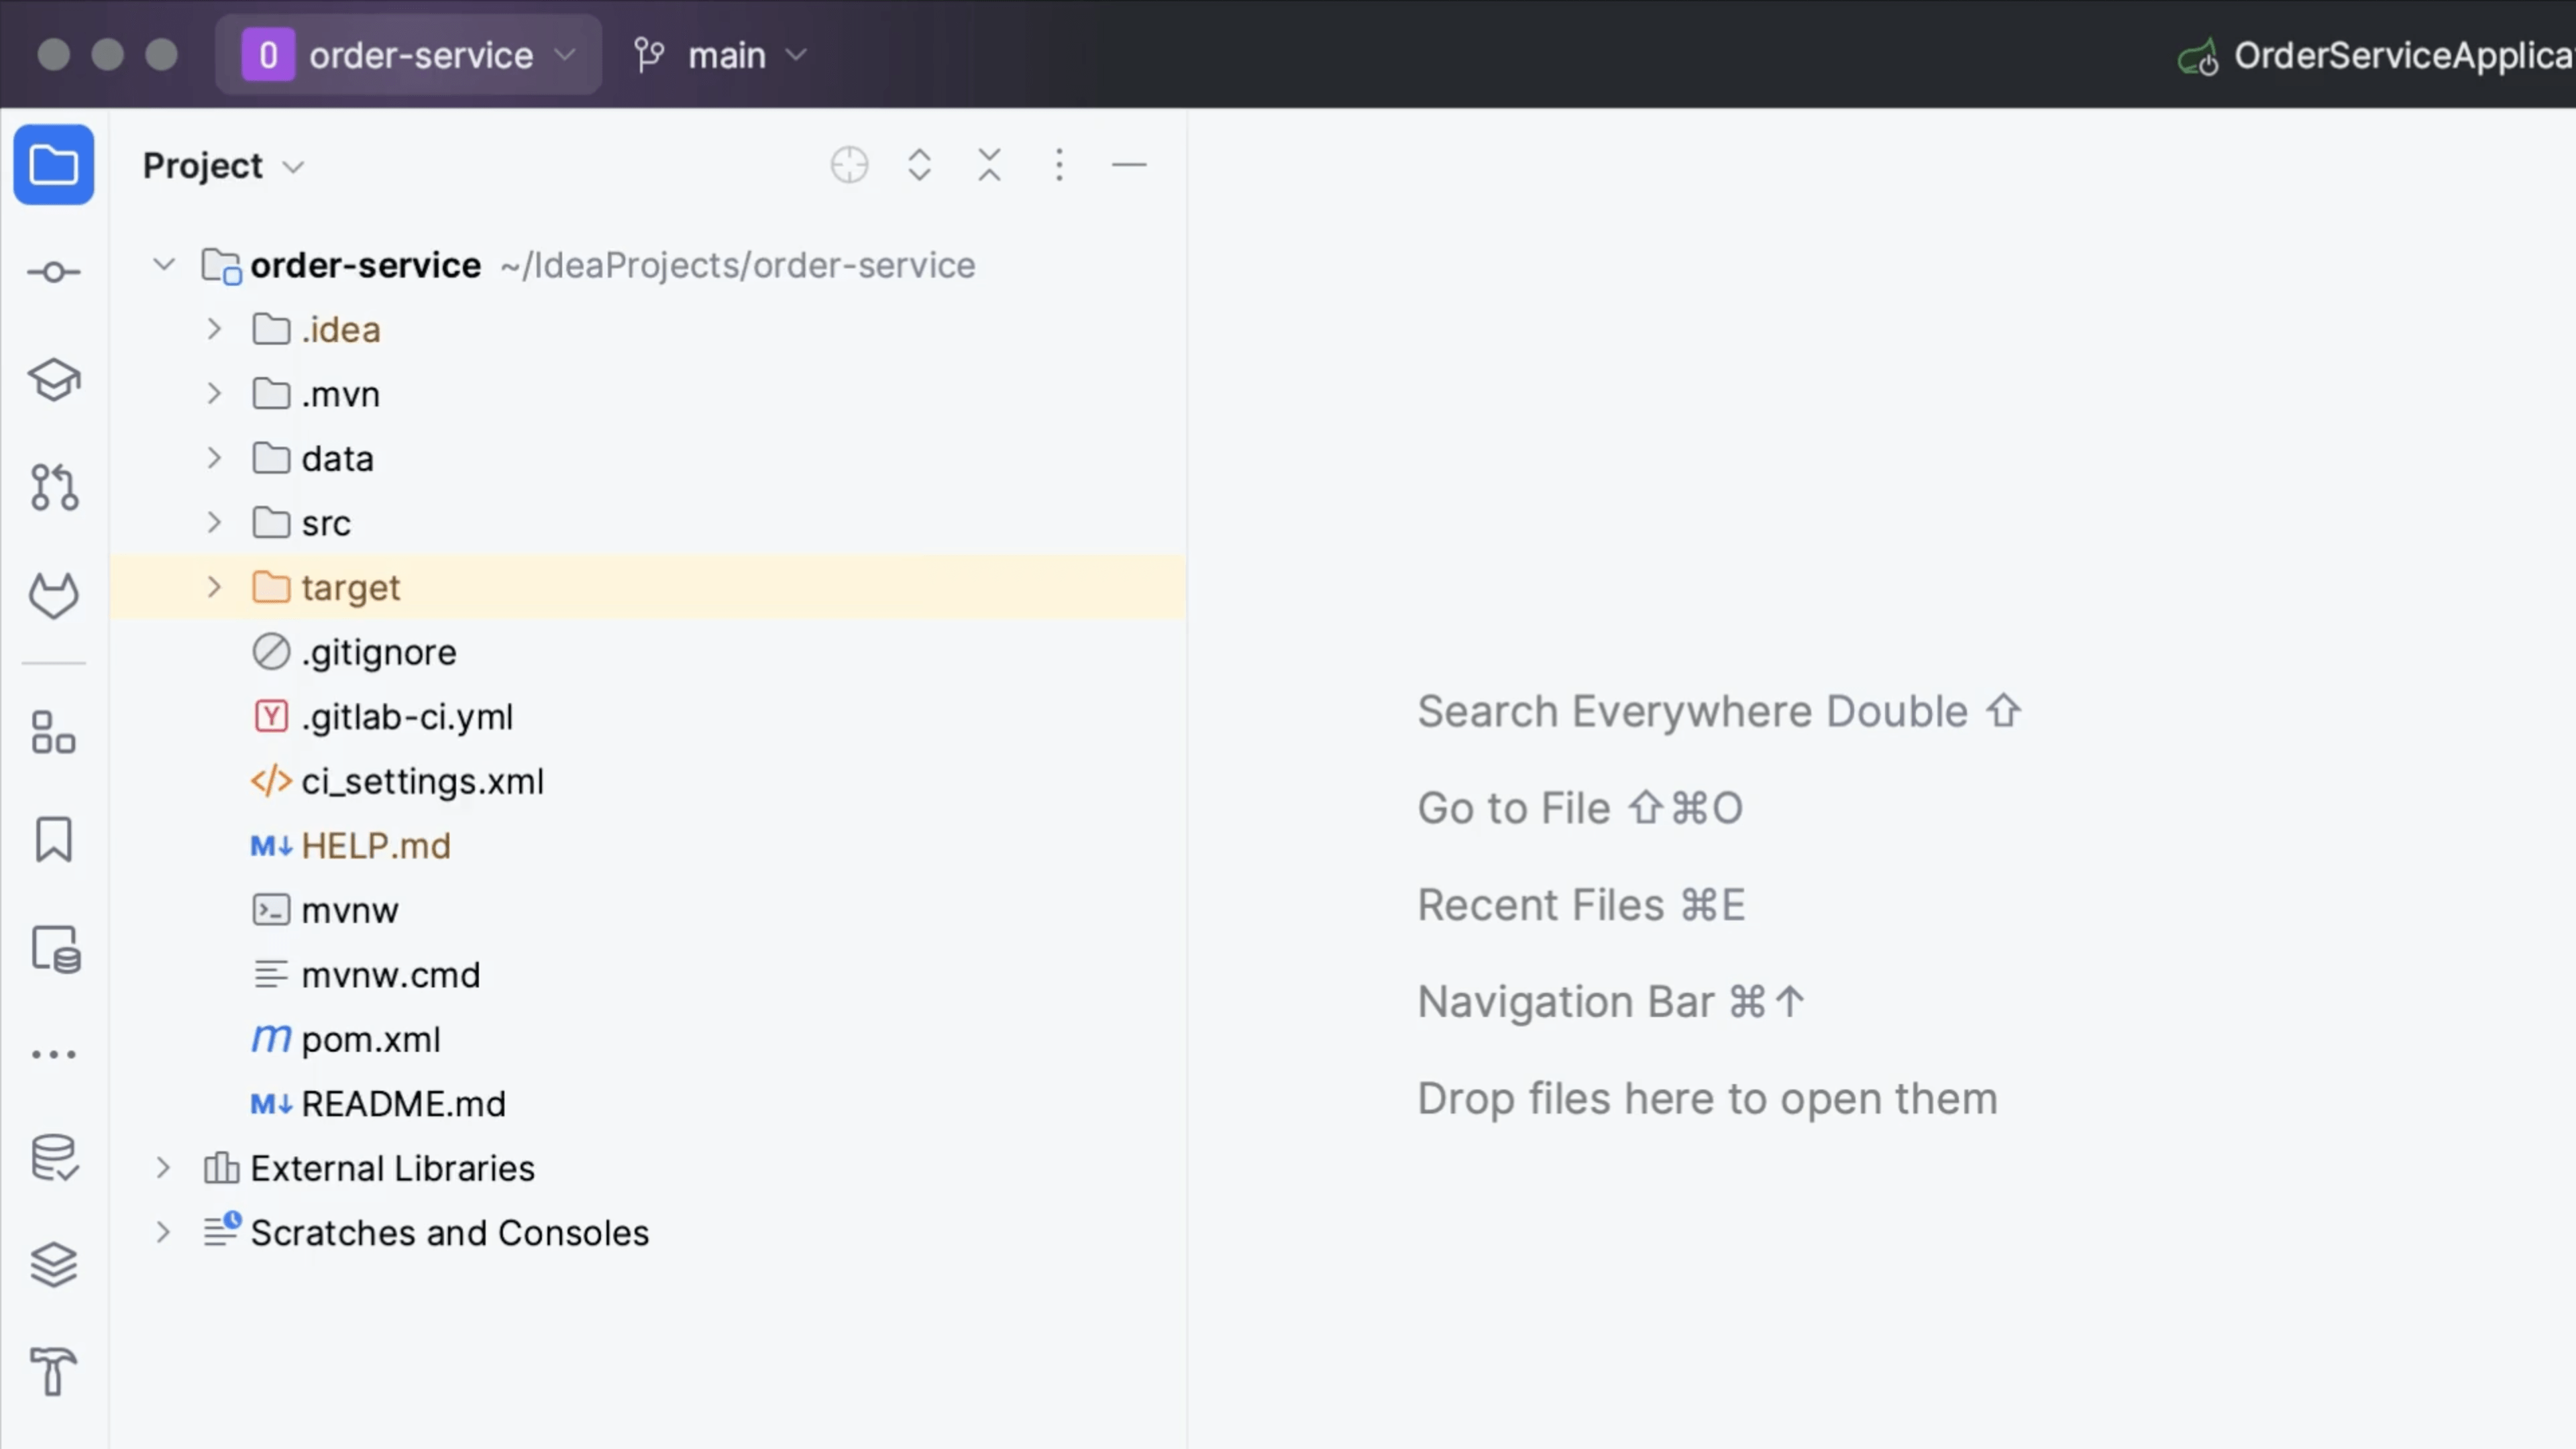Show more tool windows via ellipsis icon
2576x1449 pixels.
click(x=54, y=1053)
